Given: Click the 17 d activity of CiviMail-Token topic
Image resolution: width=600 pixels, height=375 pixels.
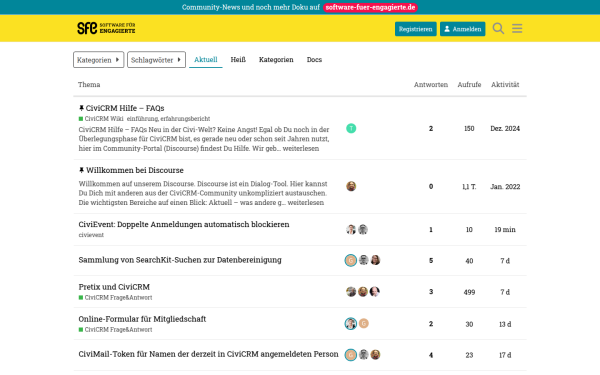Looking at the screenshot, I should coord(505,355).
